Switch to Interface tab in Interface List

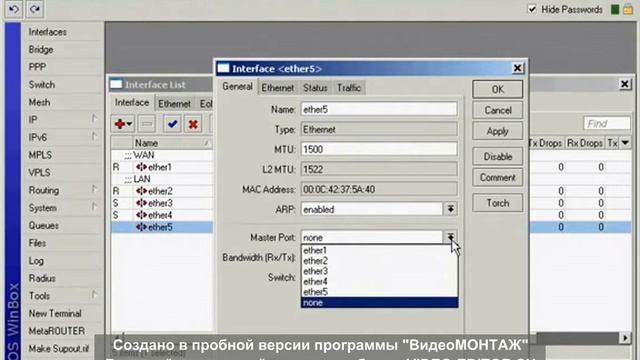click(132, 102)
